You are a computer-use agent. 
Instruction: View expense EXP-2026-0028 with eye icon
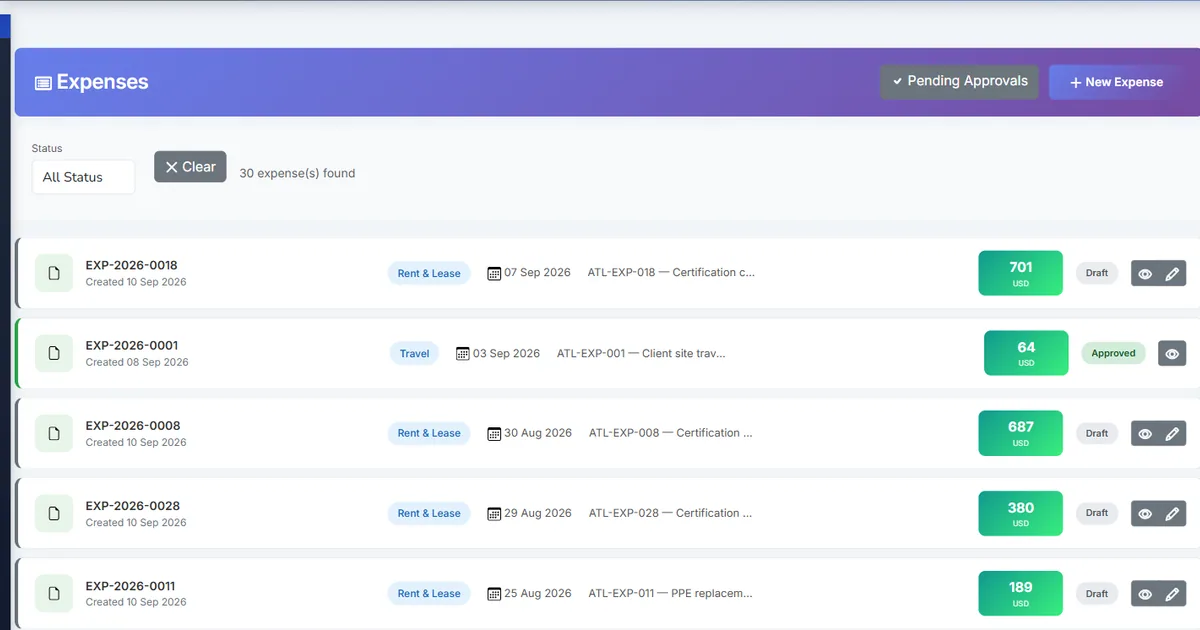point(1145,513)
